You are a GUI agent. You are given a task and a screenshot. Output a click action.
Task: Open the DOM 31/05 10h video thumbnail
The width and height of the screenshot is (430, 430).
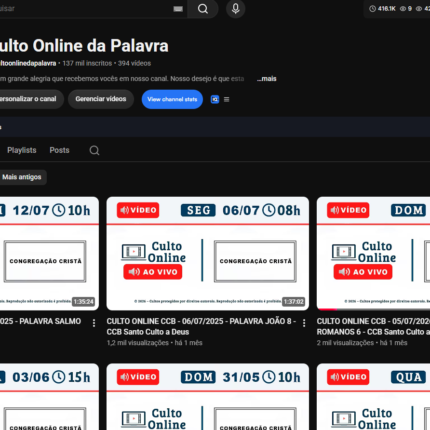click(208, 397)
